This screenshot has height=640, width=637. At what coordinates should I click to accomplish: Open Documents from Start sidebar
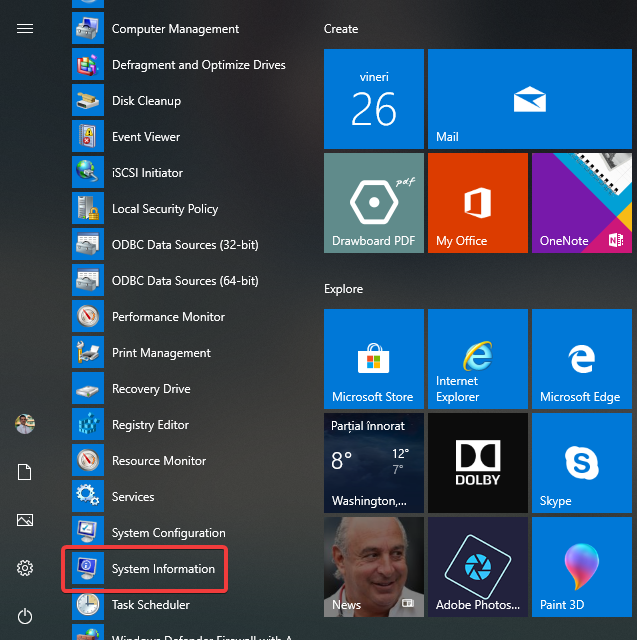(24, 472)
